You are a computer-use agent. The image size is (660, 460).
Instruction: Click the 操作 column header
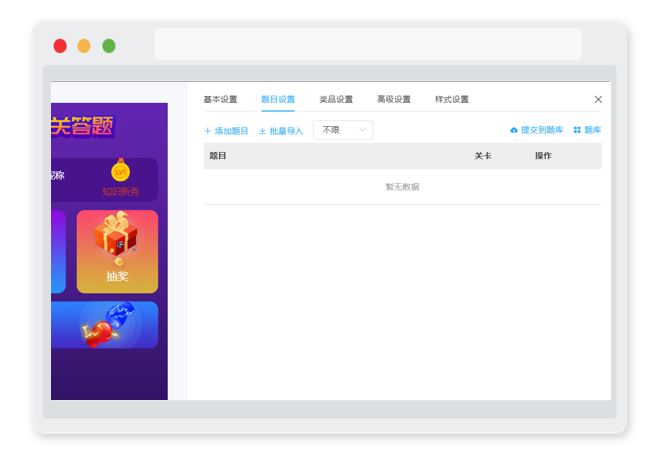543,156
